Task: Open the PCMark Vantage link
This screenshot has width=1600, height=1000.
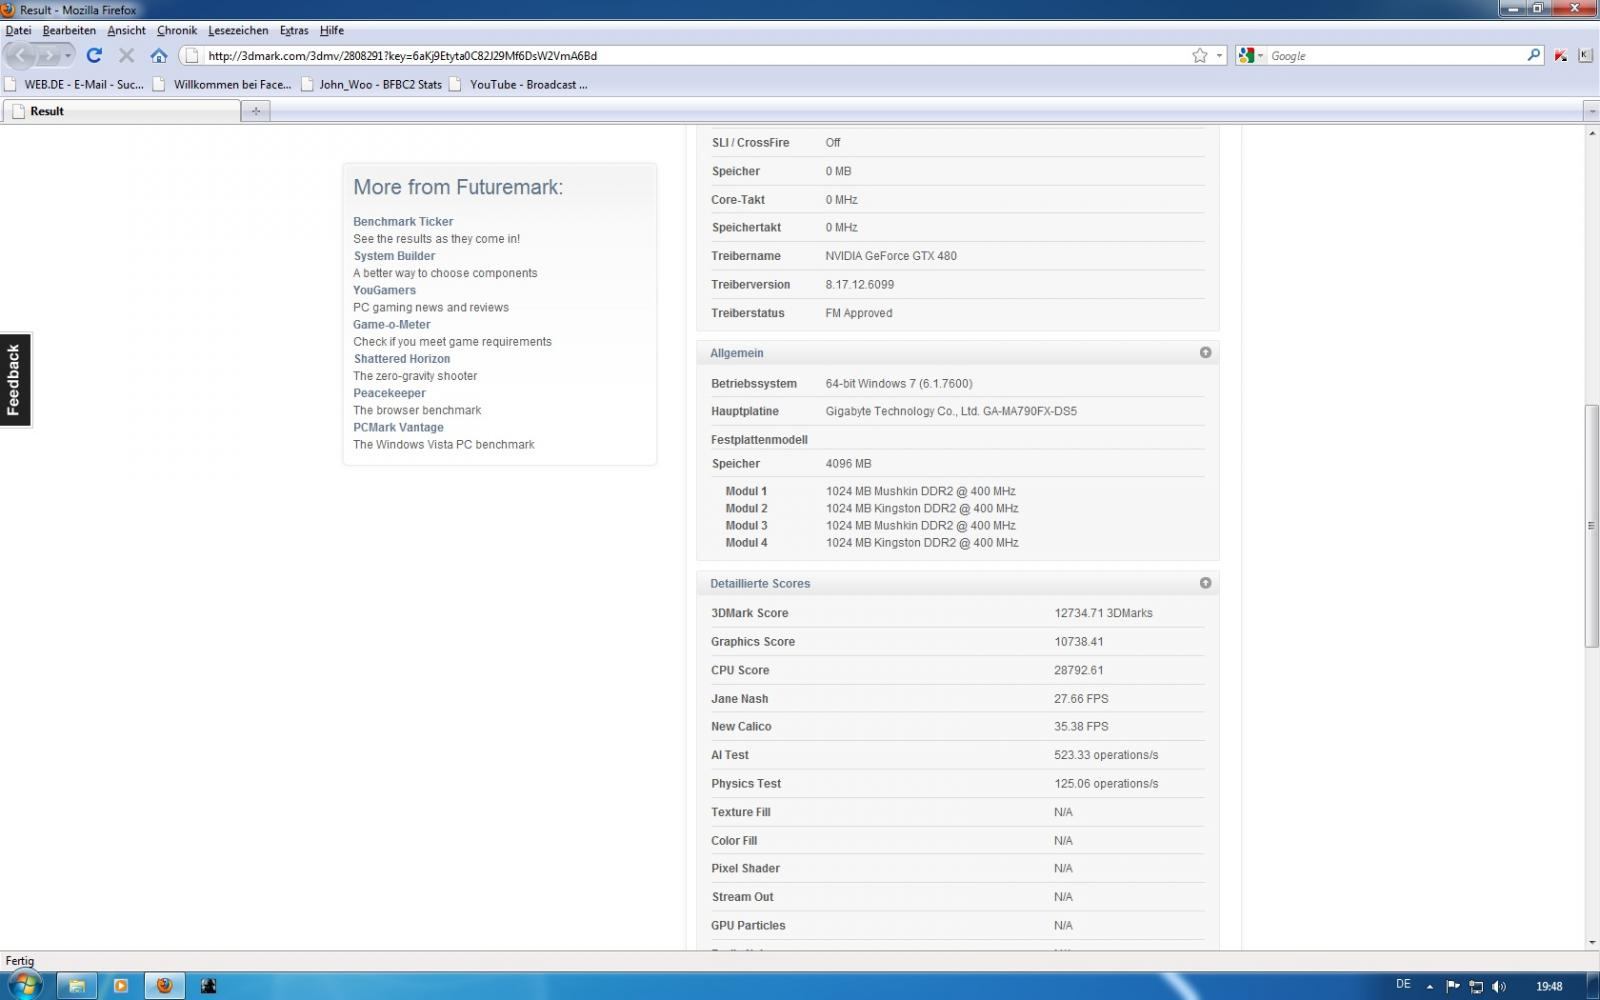Action: [x=398, y=428]
